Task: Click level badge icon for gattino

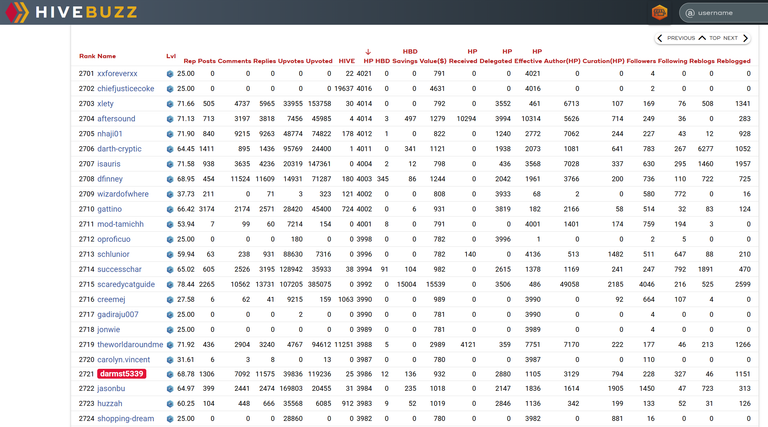Action: pyautogui.click(x=170, y=210)
